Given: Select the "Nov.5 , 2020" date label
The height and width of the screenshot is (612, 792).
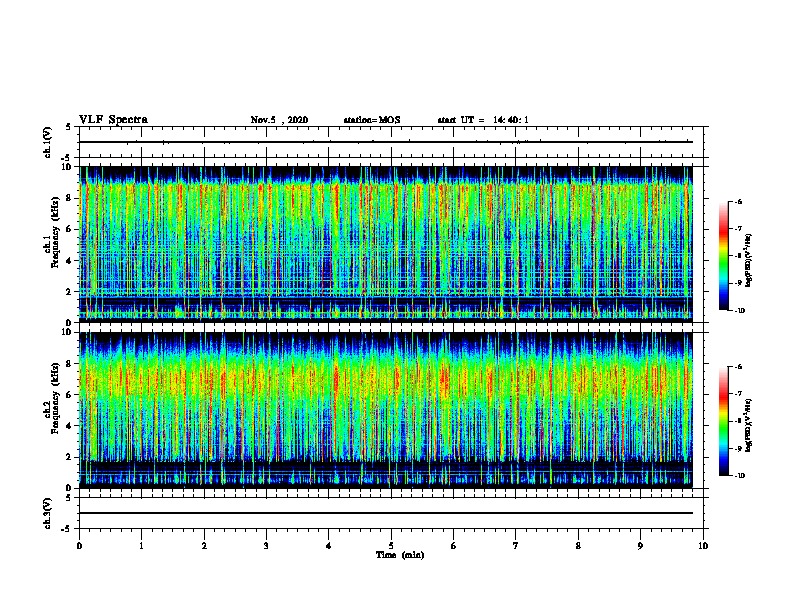Looking at the screenshot, I should click(279, 120).
